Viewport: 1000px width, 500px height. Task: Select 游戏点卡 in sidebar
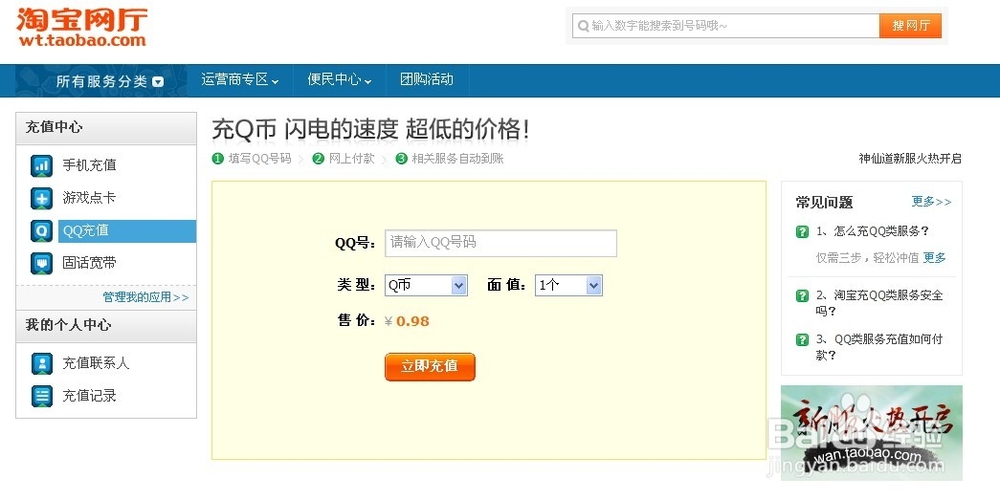pyautogui.click(x=89, y=198)
